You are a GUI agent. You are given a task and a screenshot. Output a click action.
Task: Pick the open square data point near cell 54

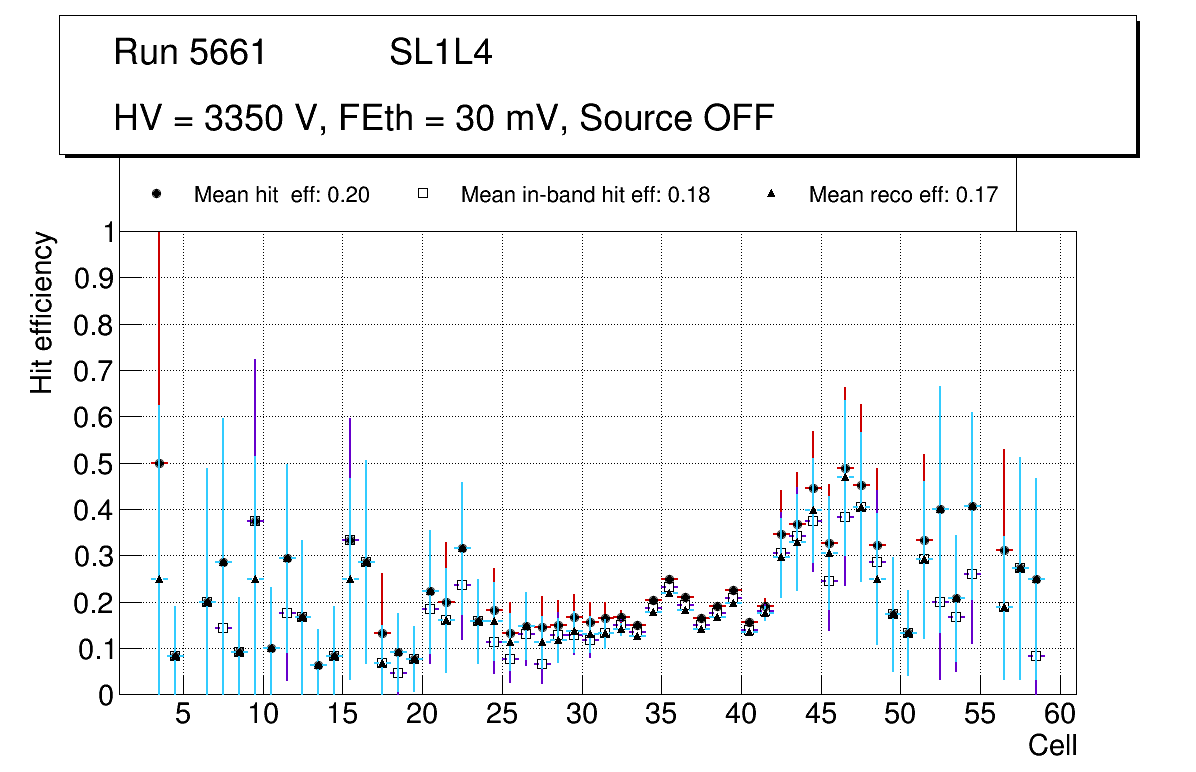pos(971,574)
